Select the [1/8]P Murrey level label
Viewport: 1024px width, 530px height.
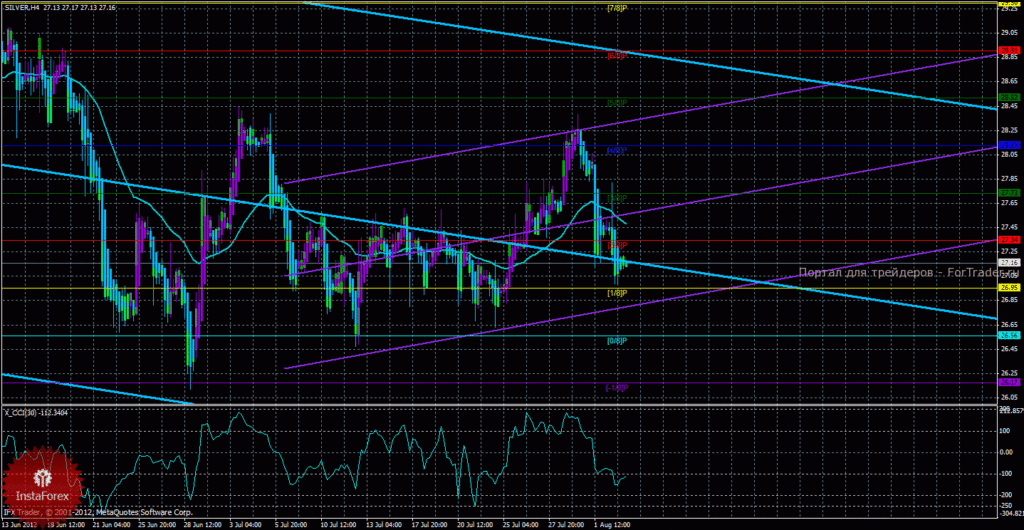[616, 292]
